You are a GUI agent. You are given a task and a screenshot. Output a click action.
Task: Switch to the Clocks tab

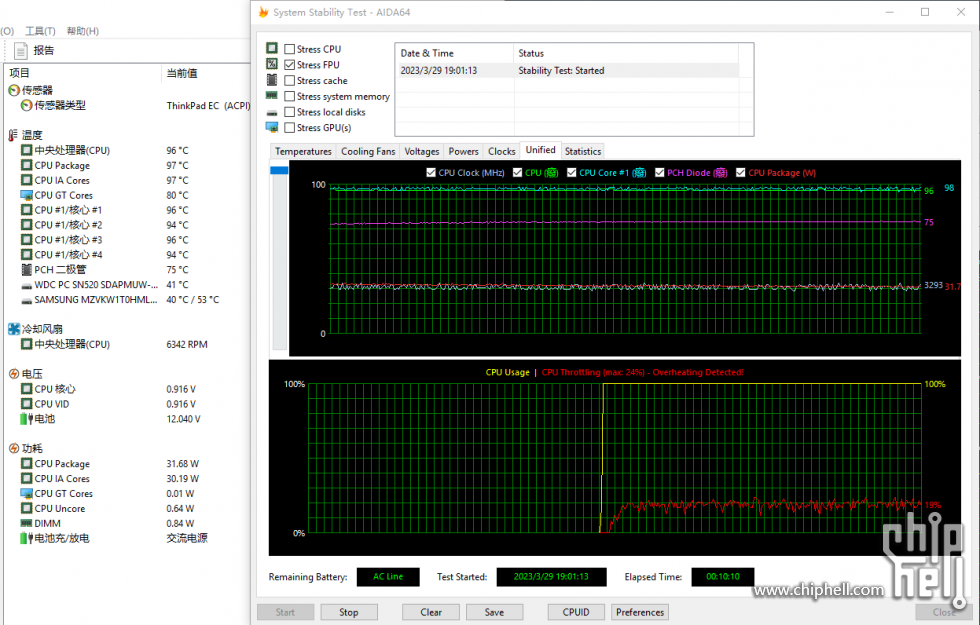pos(501,151)
